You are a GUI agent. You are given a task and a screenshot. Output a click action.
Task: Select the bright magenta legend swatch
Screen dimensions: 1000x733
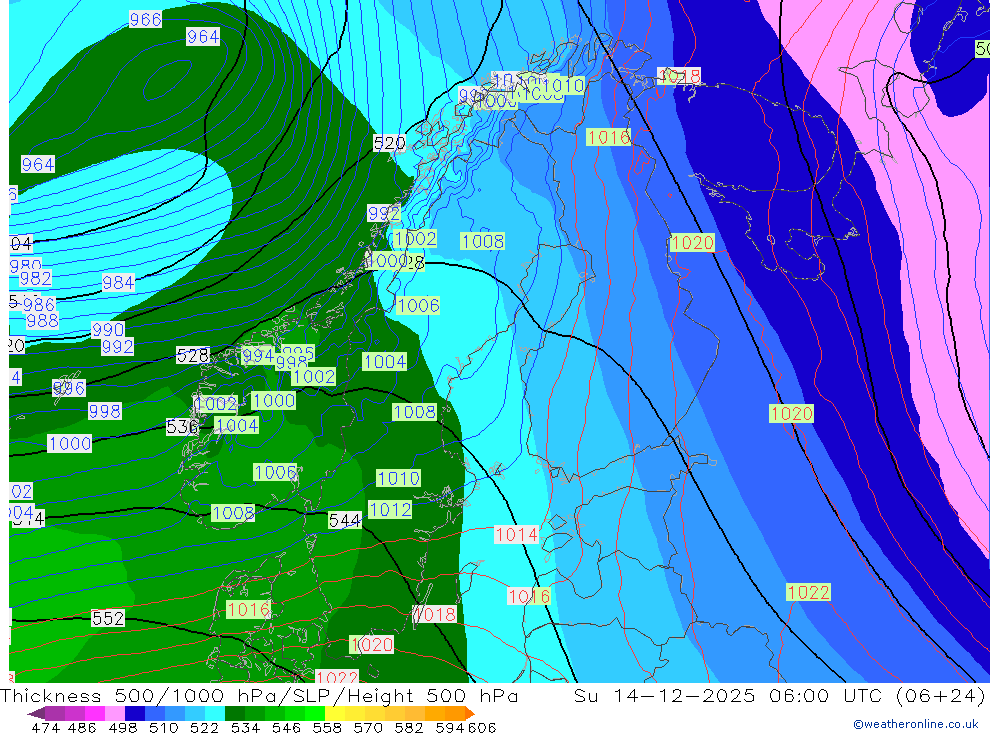(x=94, y=713)
